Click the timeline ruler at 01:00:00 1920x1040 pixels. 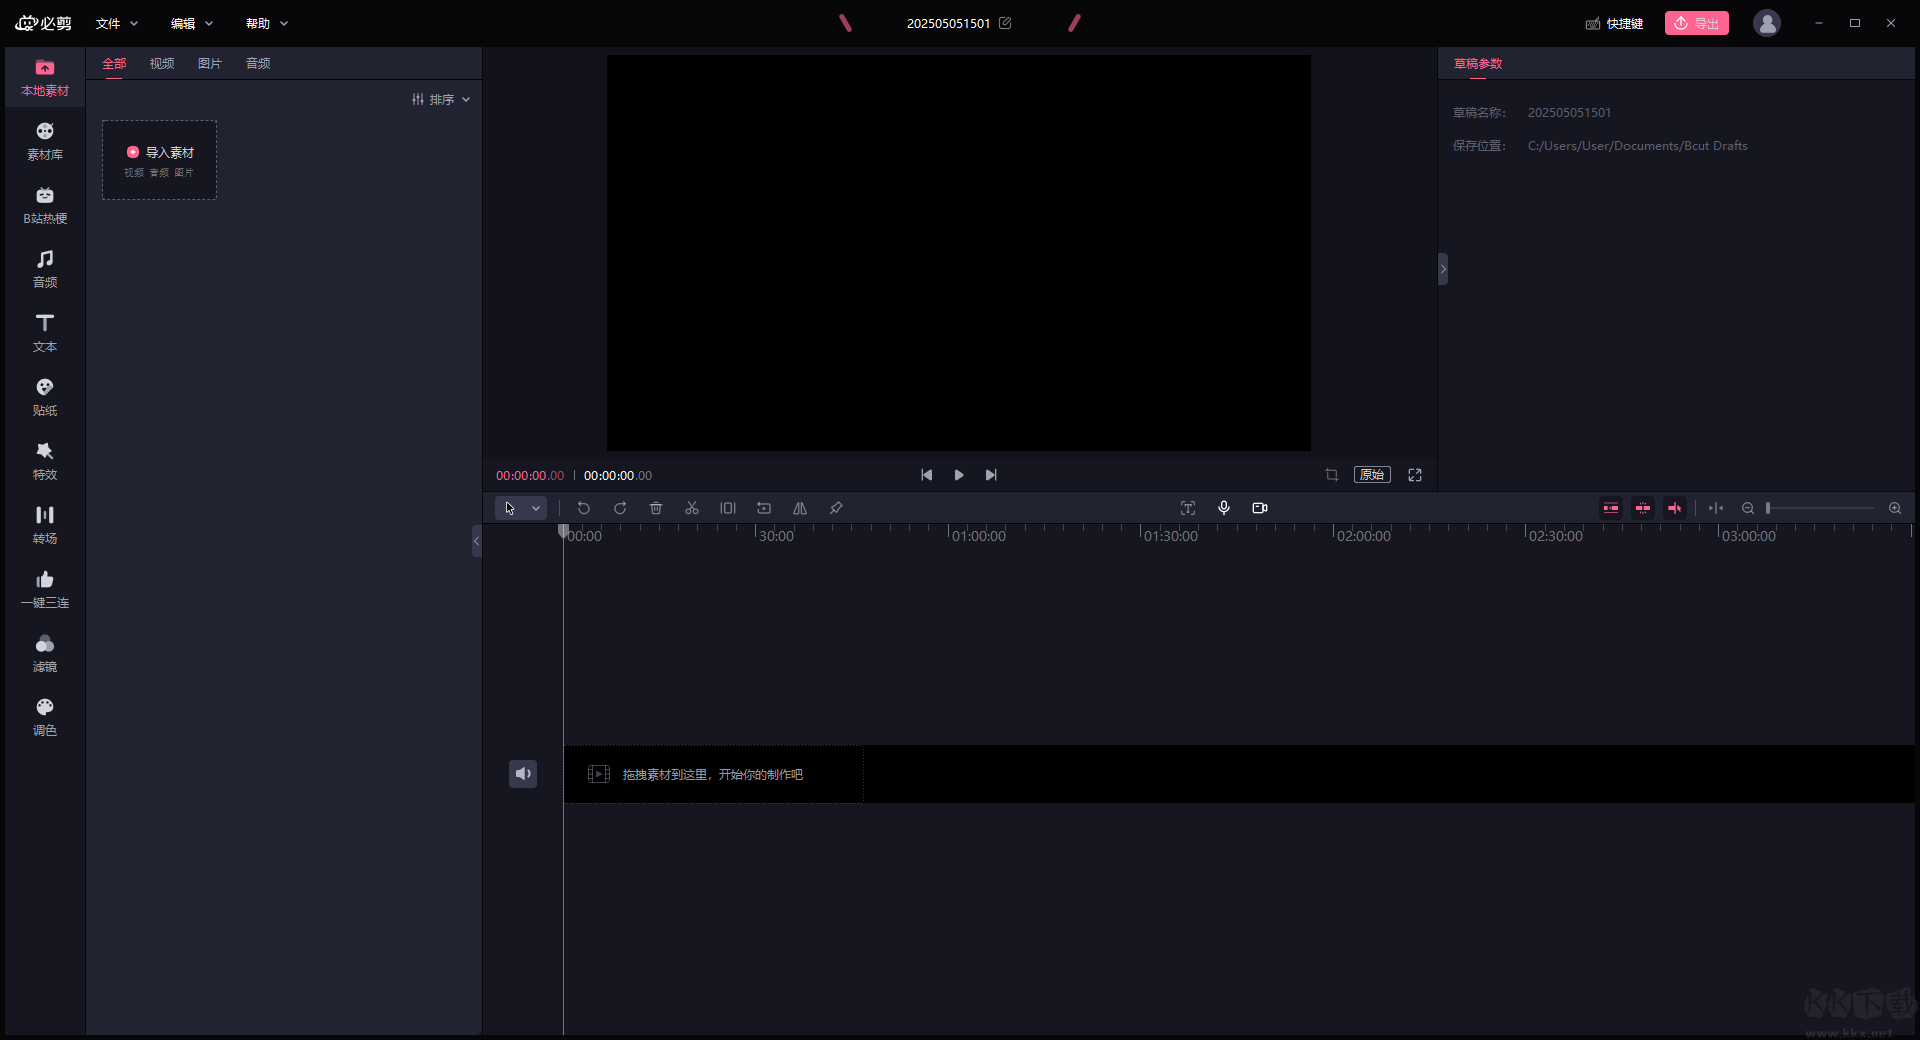(x=979, y=536)
